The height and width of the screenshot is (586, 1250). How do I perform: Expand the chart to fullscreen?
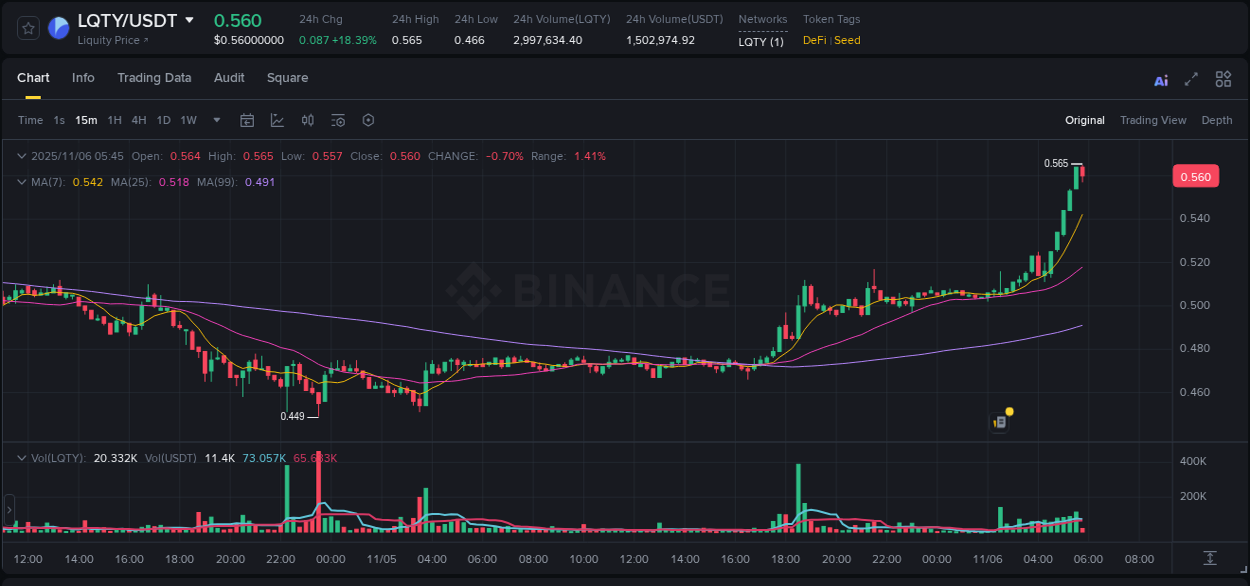(x=1190, y=78)
